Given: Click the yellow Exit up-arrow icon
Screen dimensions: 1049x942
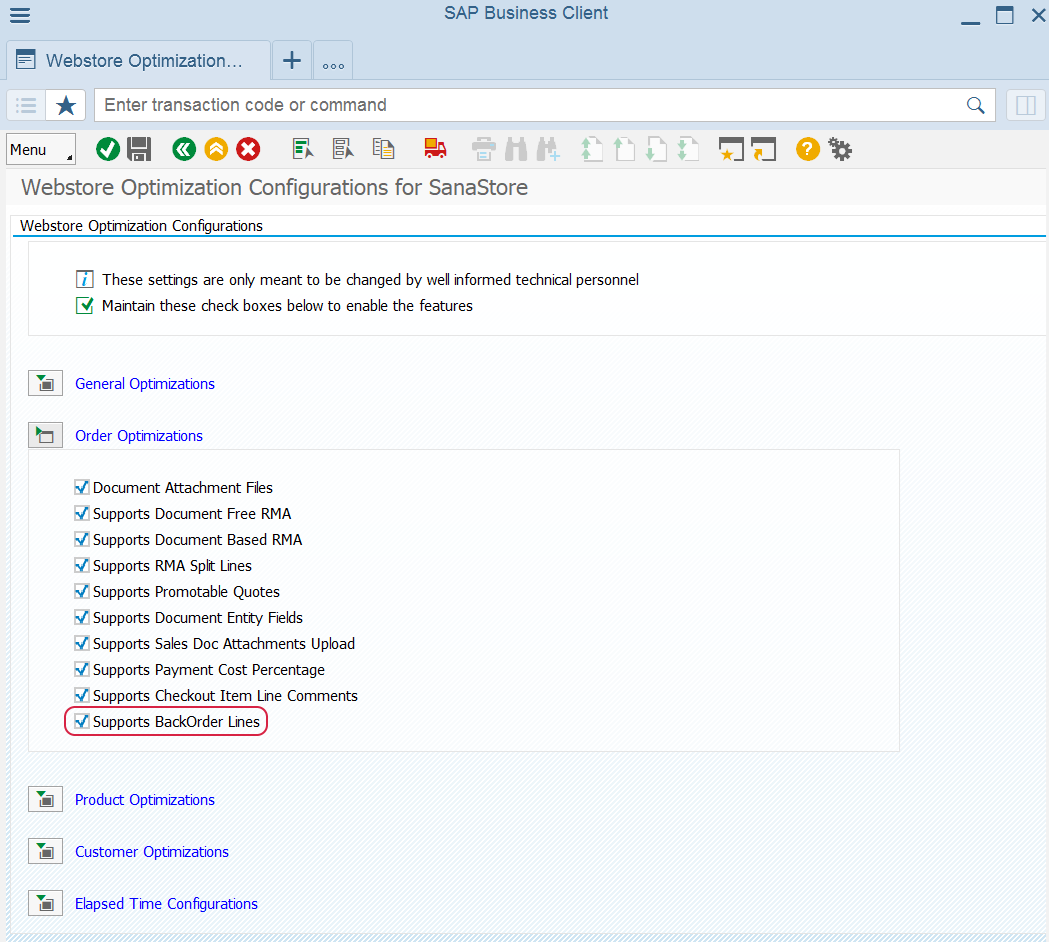Looking at the screenshot, I should tap(216, 149).
